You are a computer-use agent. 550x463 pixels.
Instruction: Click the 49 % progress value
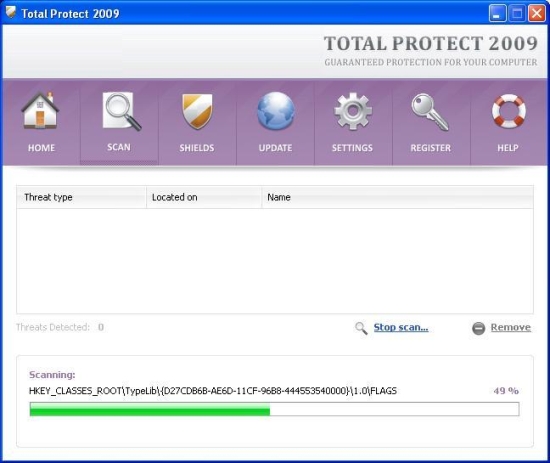506,391
